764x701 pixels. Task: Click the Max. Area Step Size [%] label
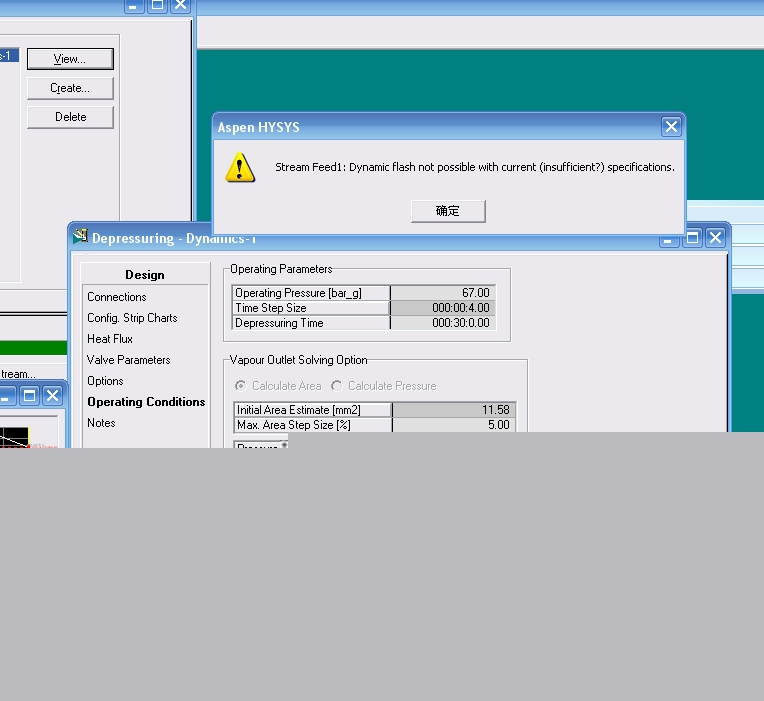pos(313,425)
